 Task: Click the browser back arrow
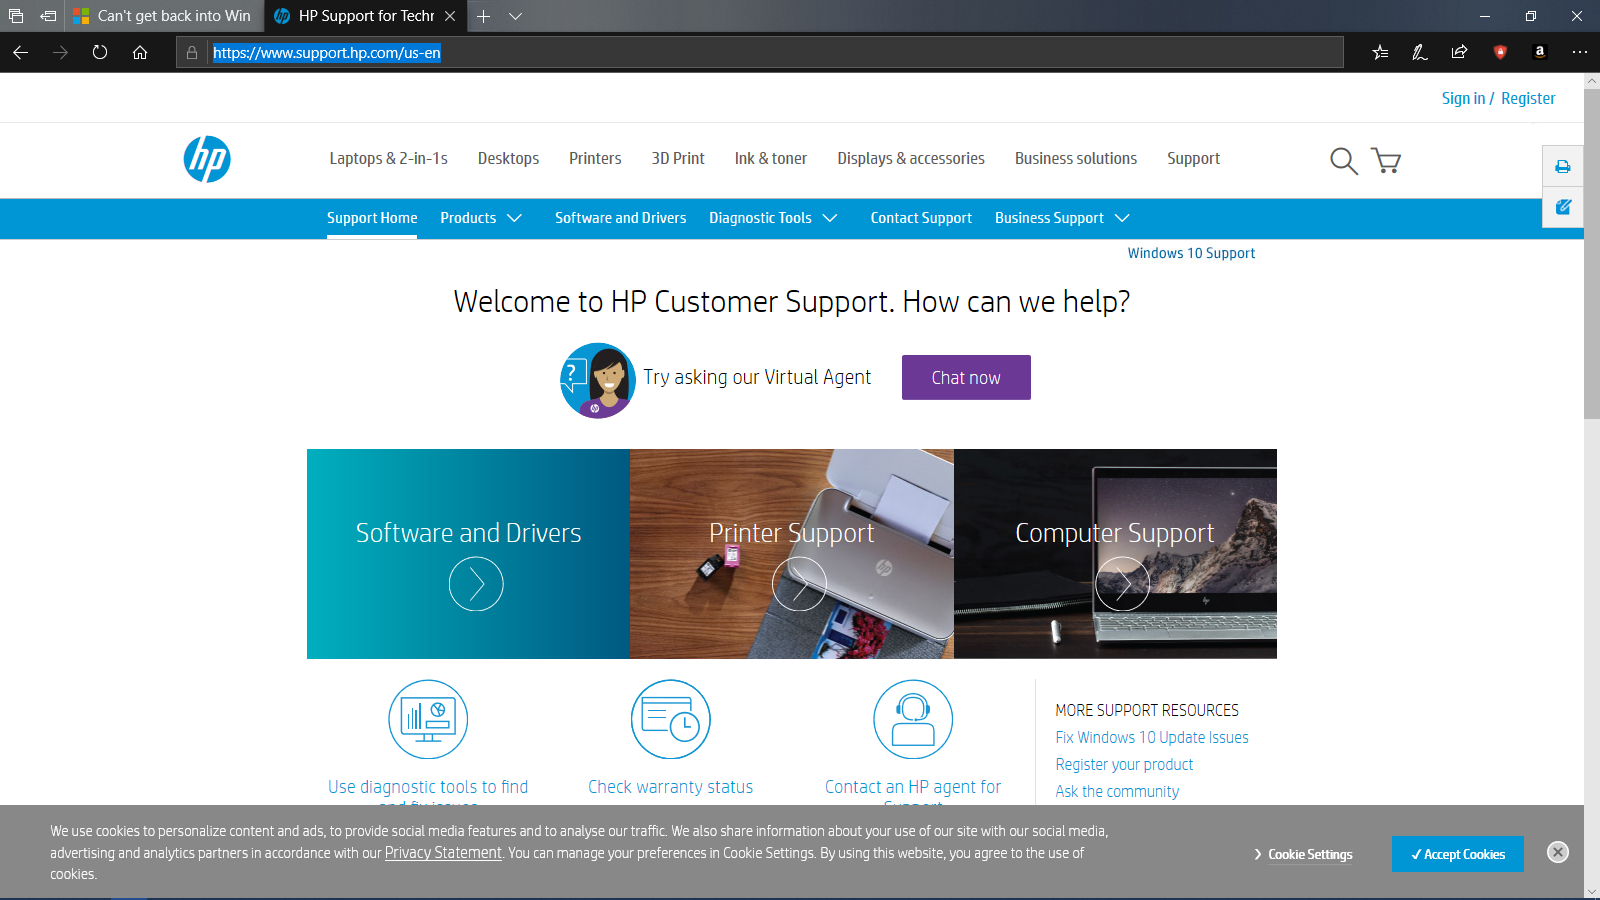point(20,52)
